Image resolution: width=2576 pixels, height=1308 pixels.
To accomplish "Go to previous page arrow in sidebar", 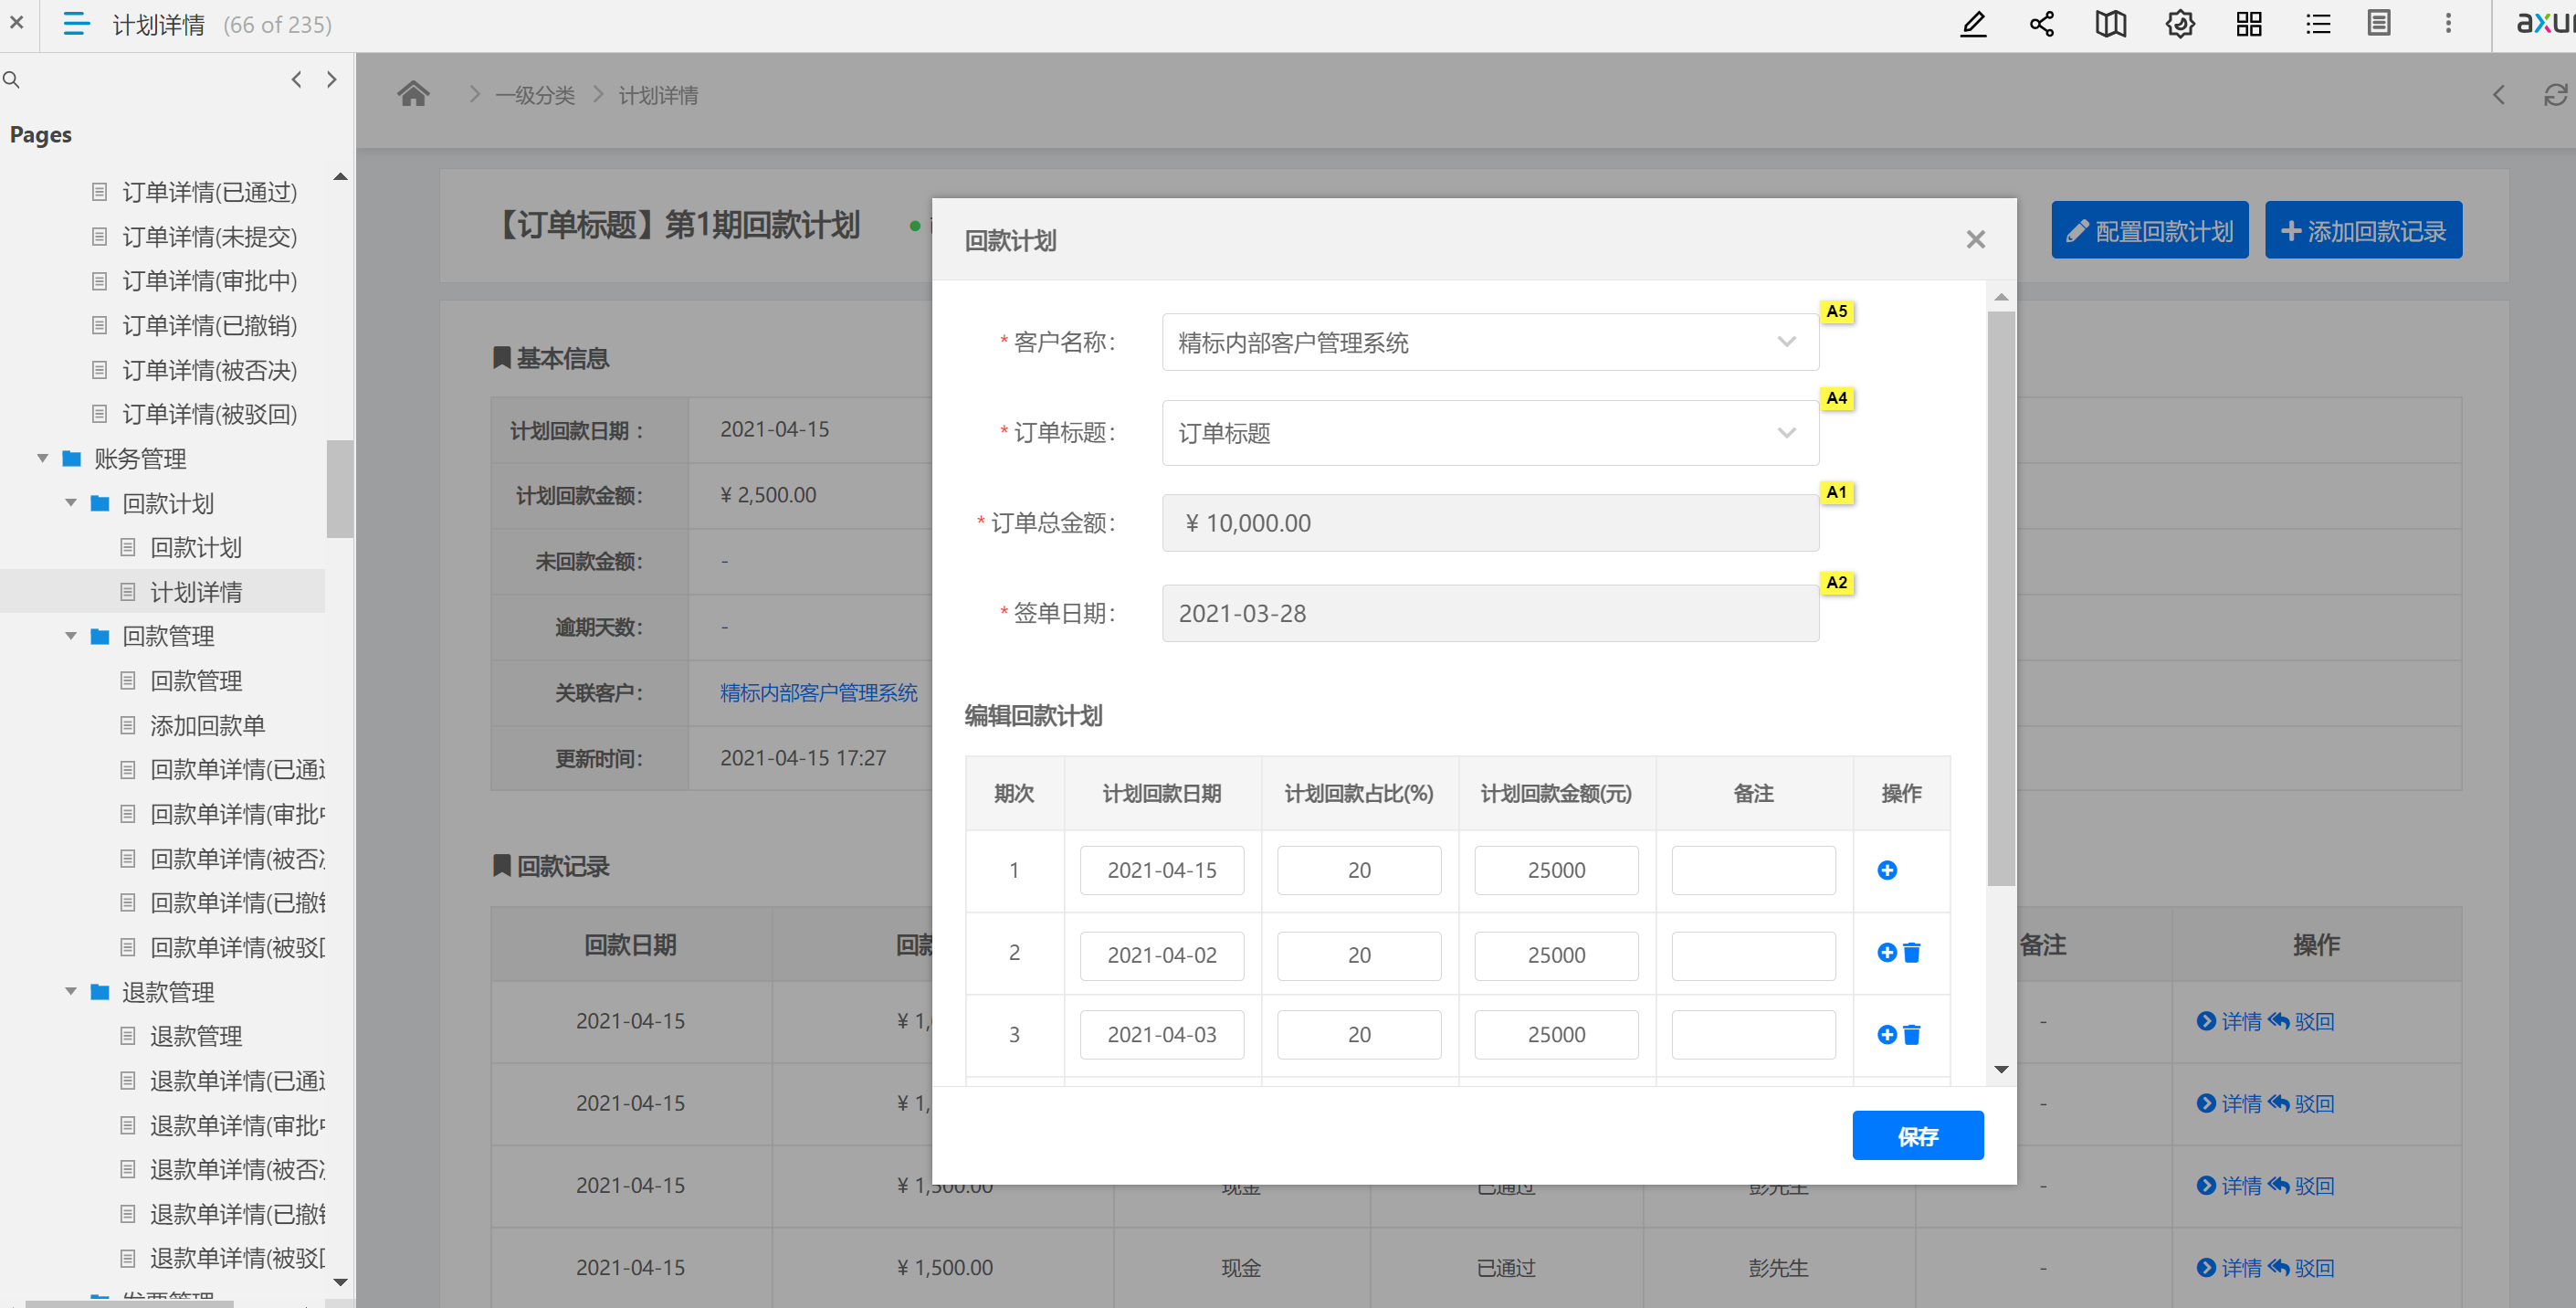I will pos(296,80).
